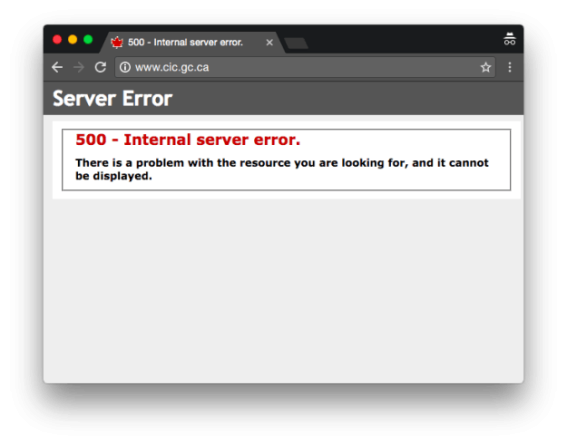Click the browser back arrow
Viewport: 567px width, 445px height.
(x=57, y=67)
